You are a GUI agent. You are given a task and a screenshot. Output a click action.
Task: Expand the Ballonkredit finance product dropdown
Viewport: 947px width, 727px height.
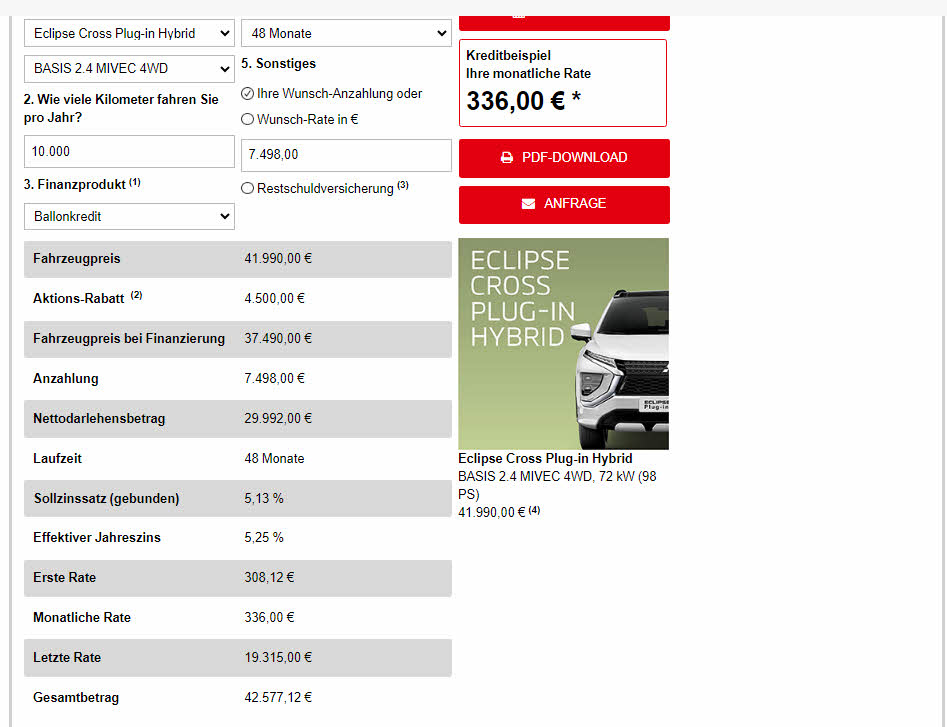[129, 216]
